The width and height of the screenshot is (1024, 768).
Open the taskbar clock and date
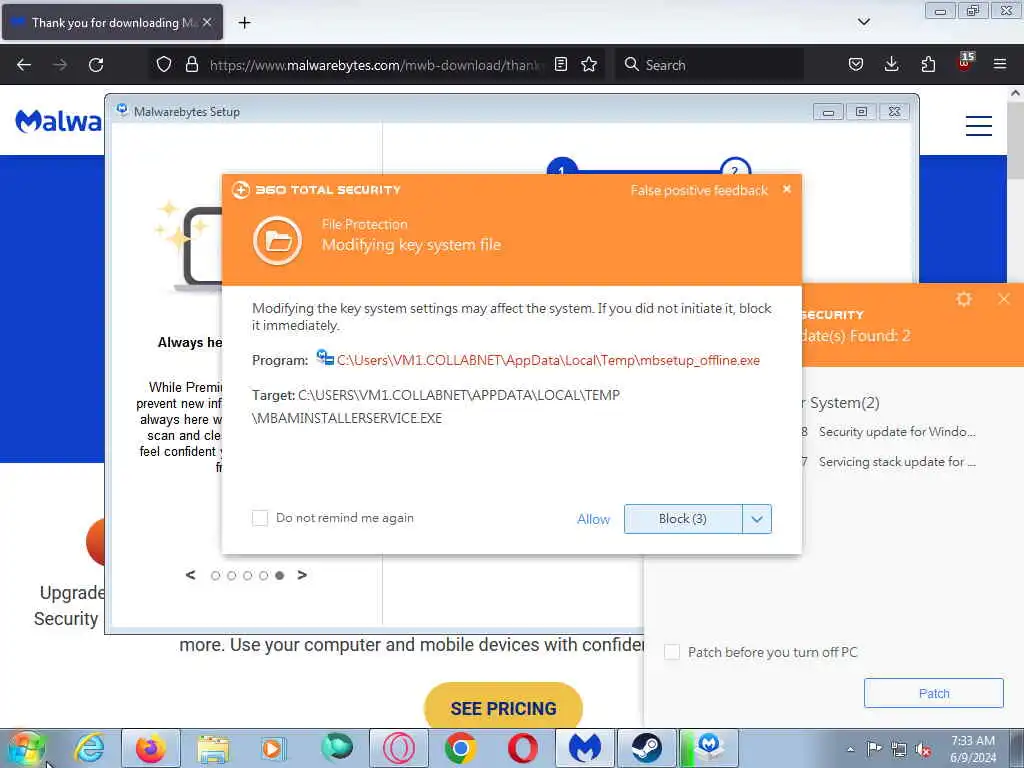click(x=973, y=749)
